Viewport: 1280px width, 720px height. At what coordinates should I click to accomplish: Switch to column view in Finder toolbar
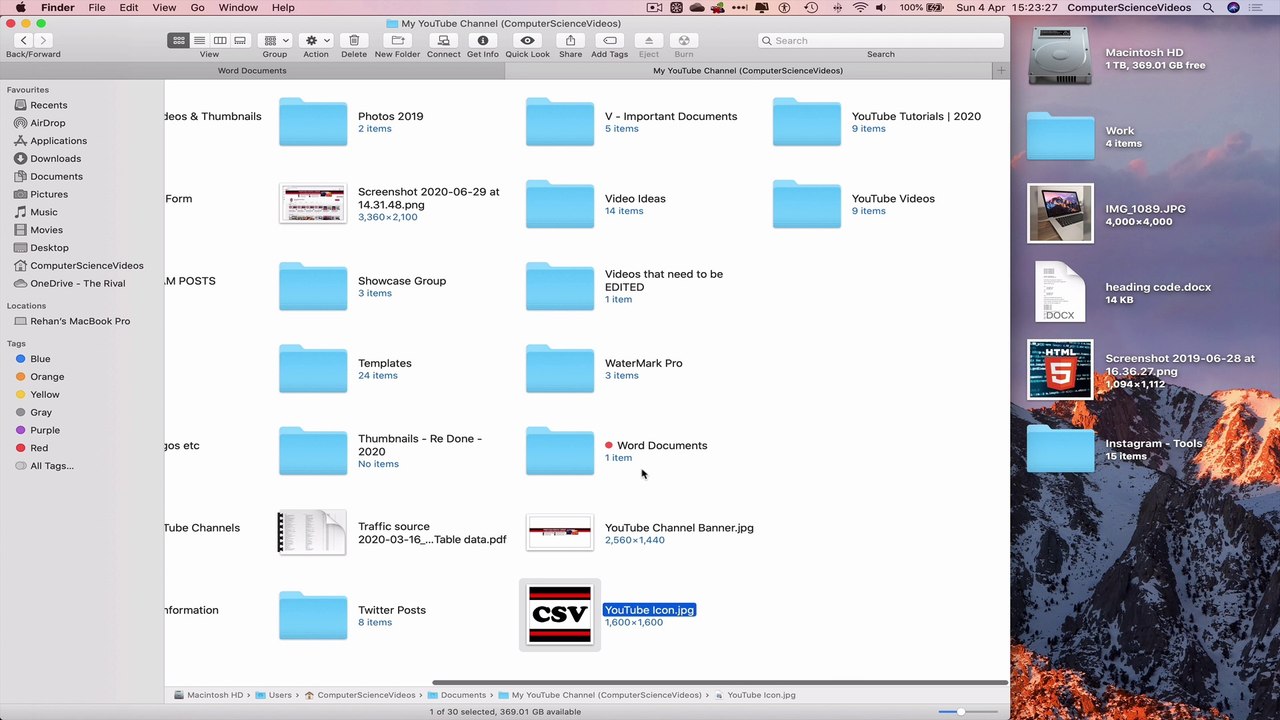click(x=220, y=40)
